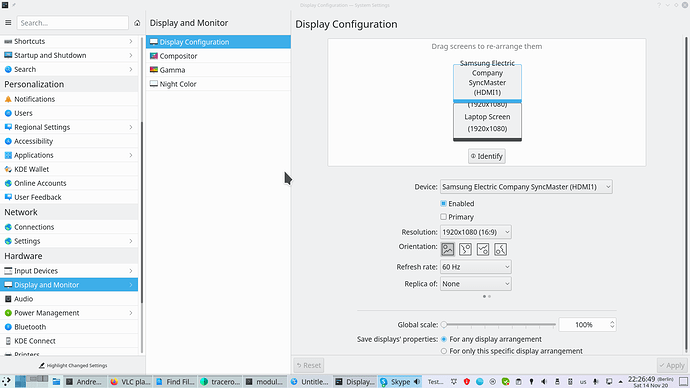Open Accessibility settings
Image resolution: width=690 pixels, height=388 pixels.
[69, 141]
